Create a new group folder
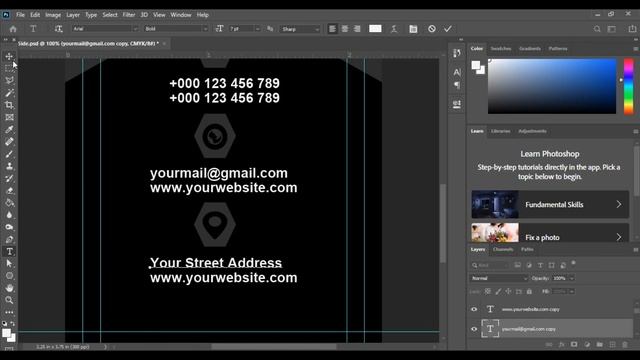The height and width of the screenshot is (360, 640). tap(599, 344)
